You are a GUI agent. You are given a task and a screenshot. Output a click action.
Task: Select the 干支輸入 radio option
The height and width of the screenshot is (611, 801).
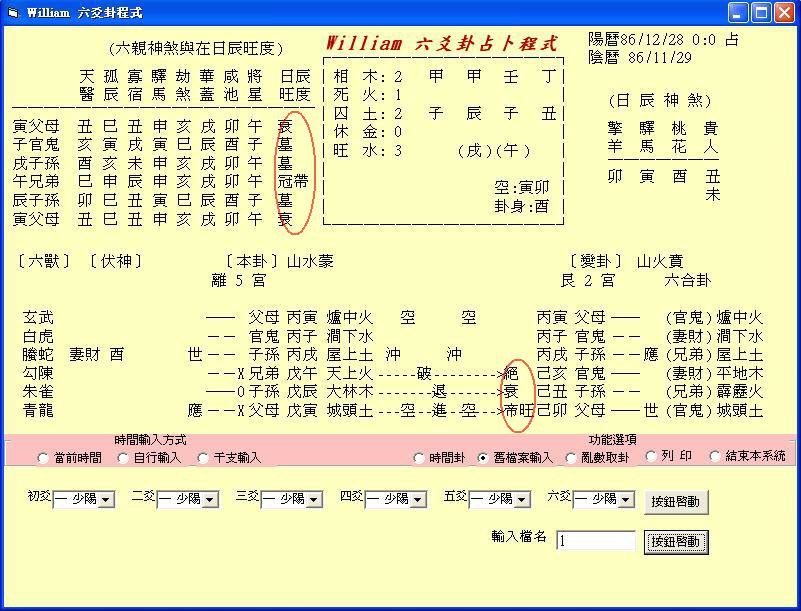202,458
